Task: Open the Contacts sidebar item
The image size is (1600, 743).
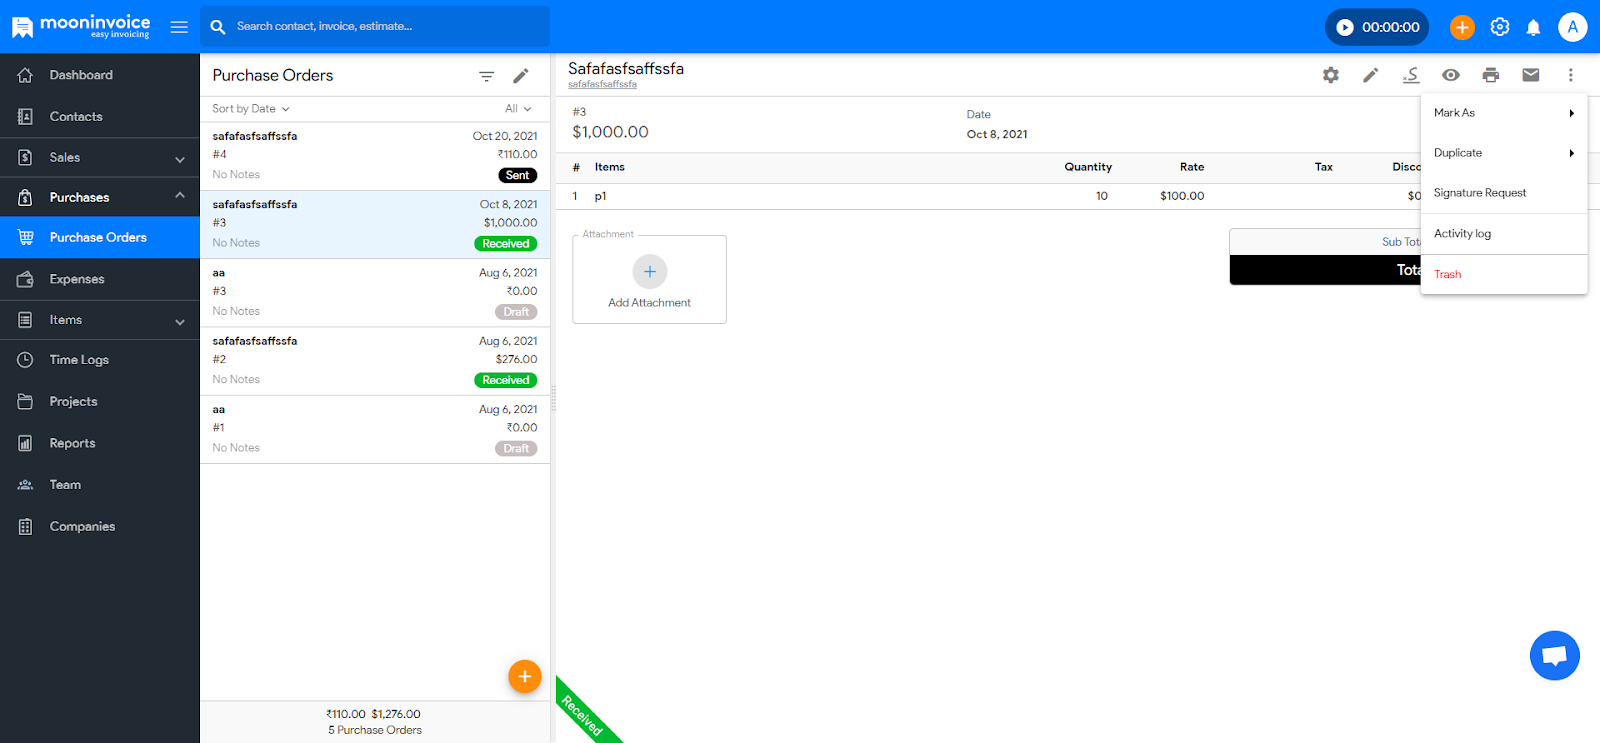Action: click(x=100, y=116)
